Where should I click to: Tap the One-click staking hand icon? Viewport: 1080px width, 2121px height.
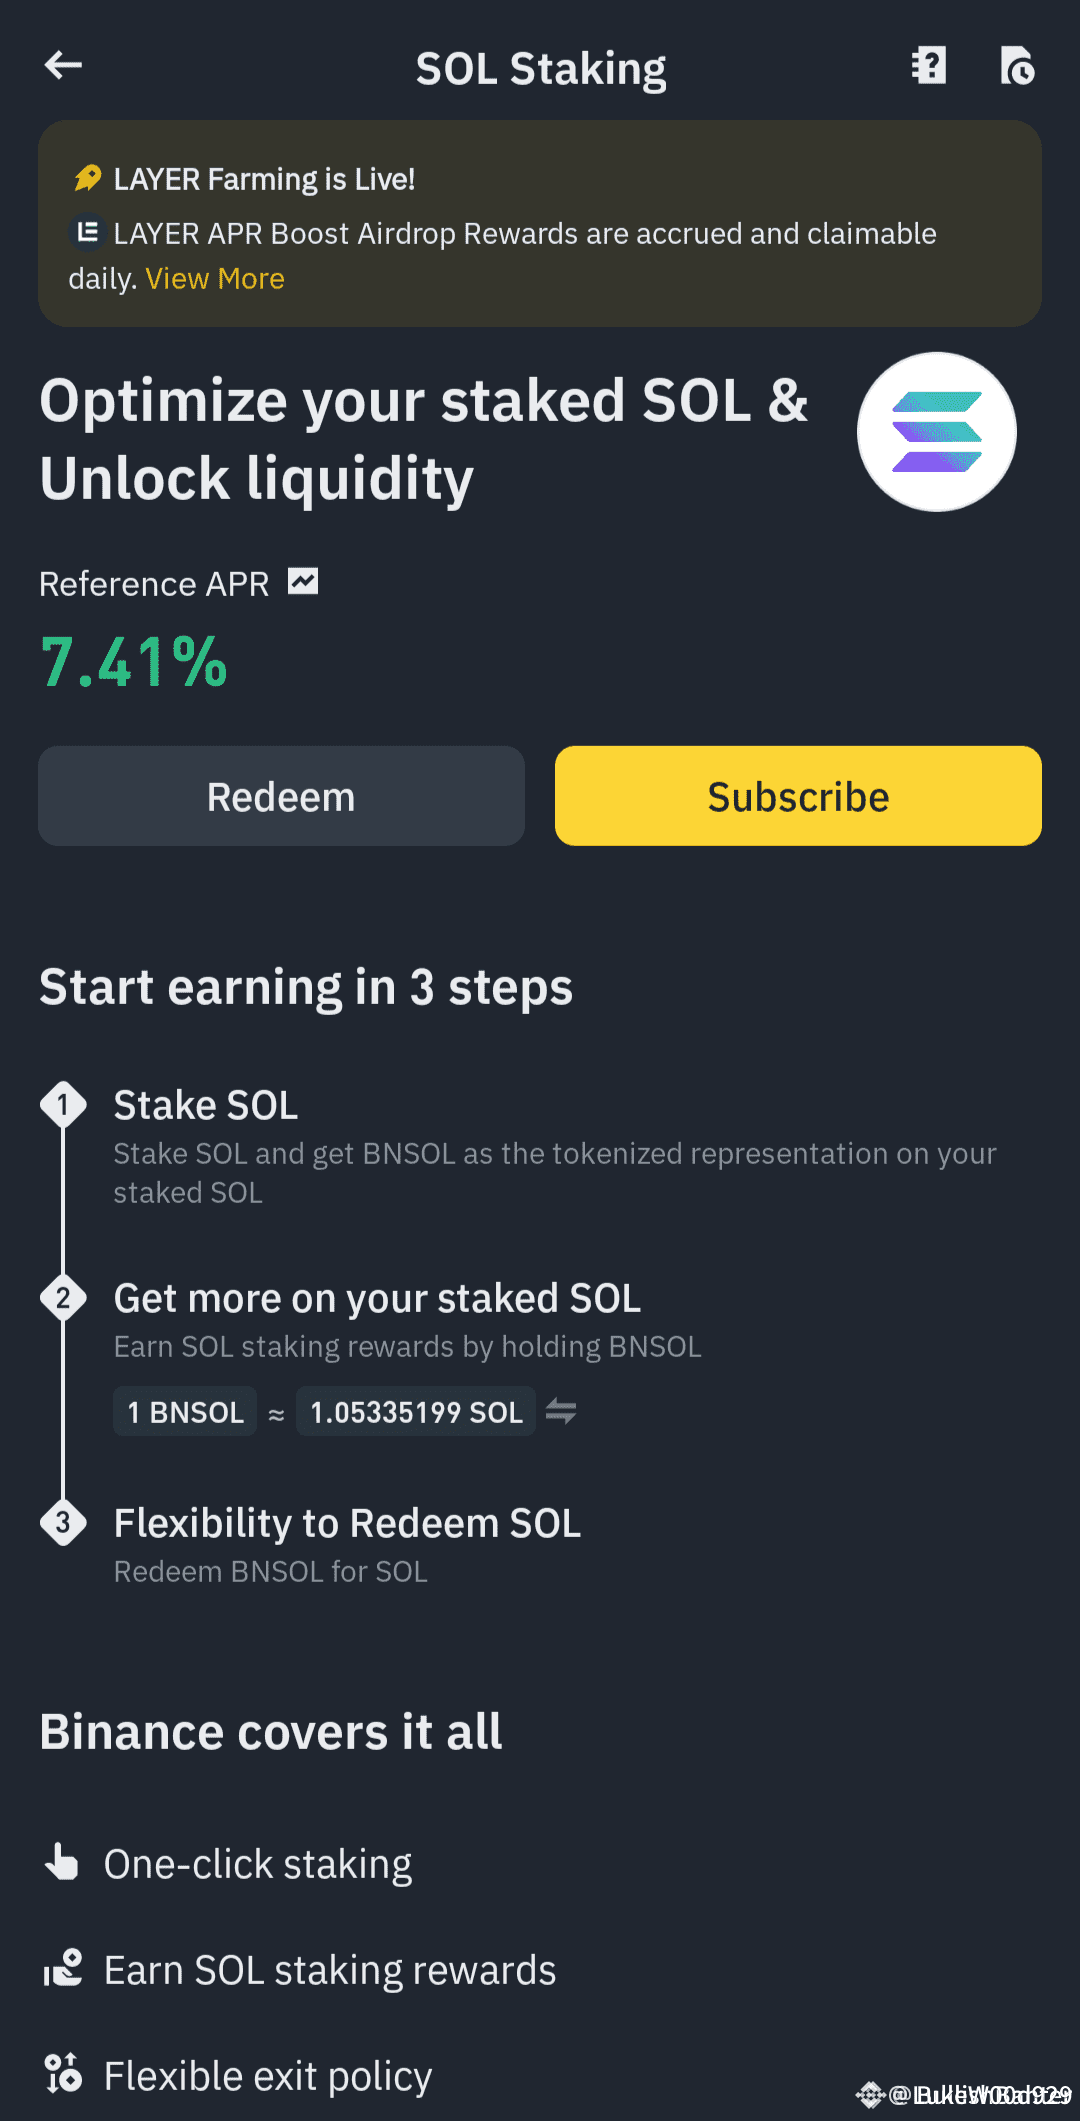62,1863
